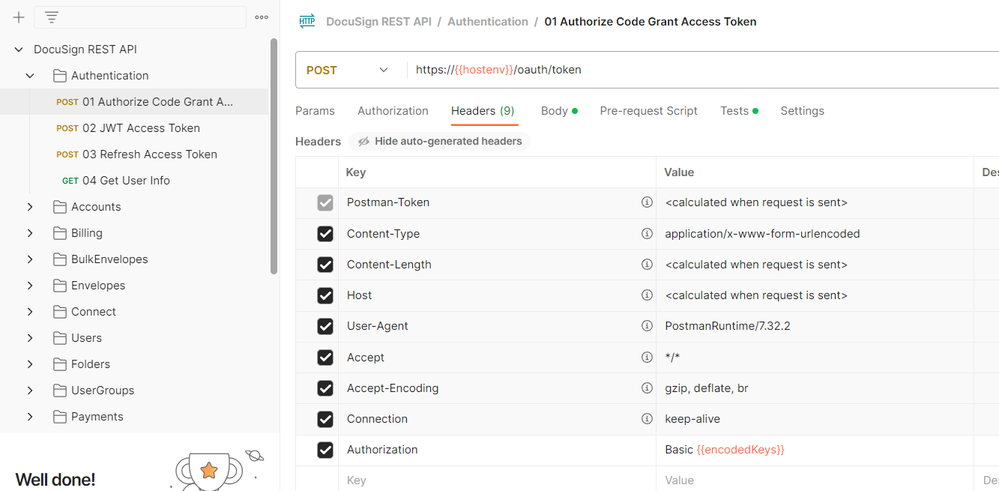Click info icon next to Content-Type header
This screenshot has width=999, height=491.
pos(647,234)
